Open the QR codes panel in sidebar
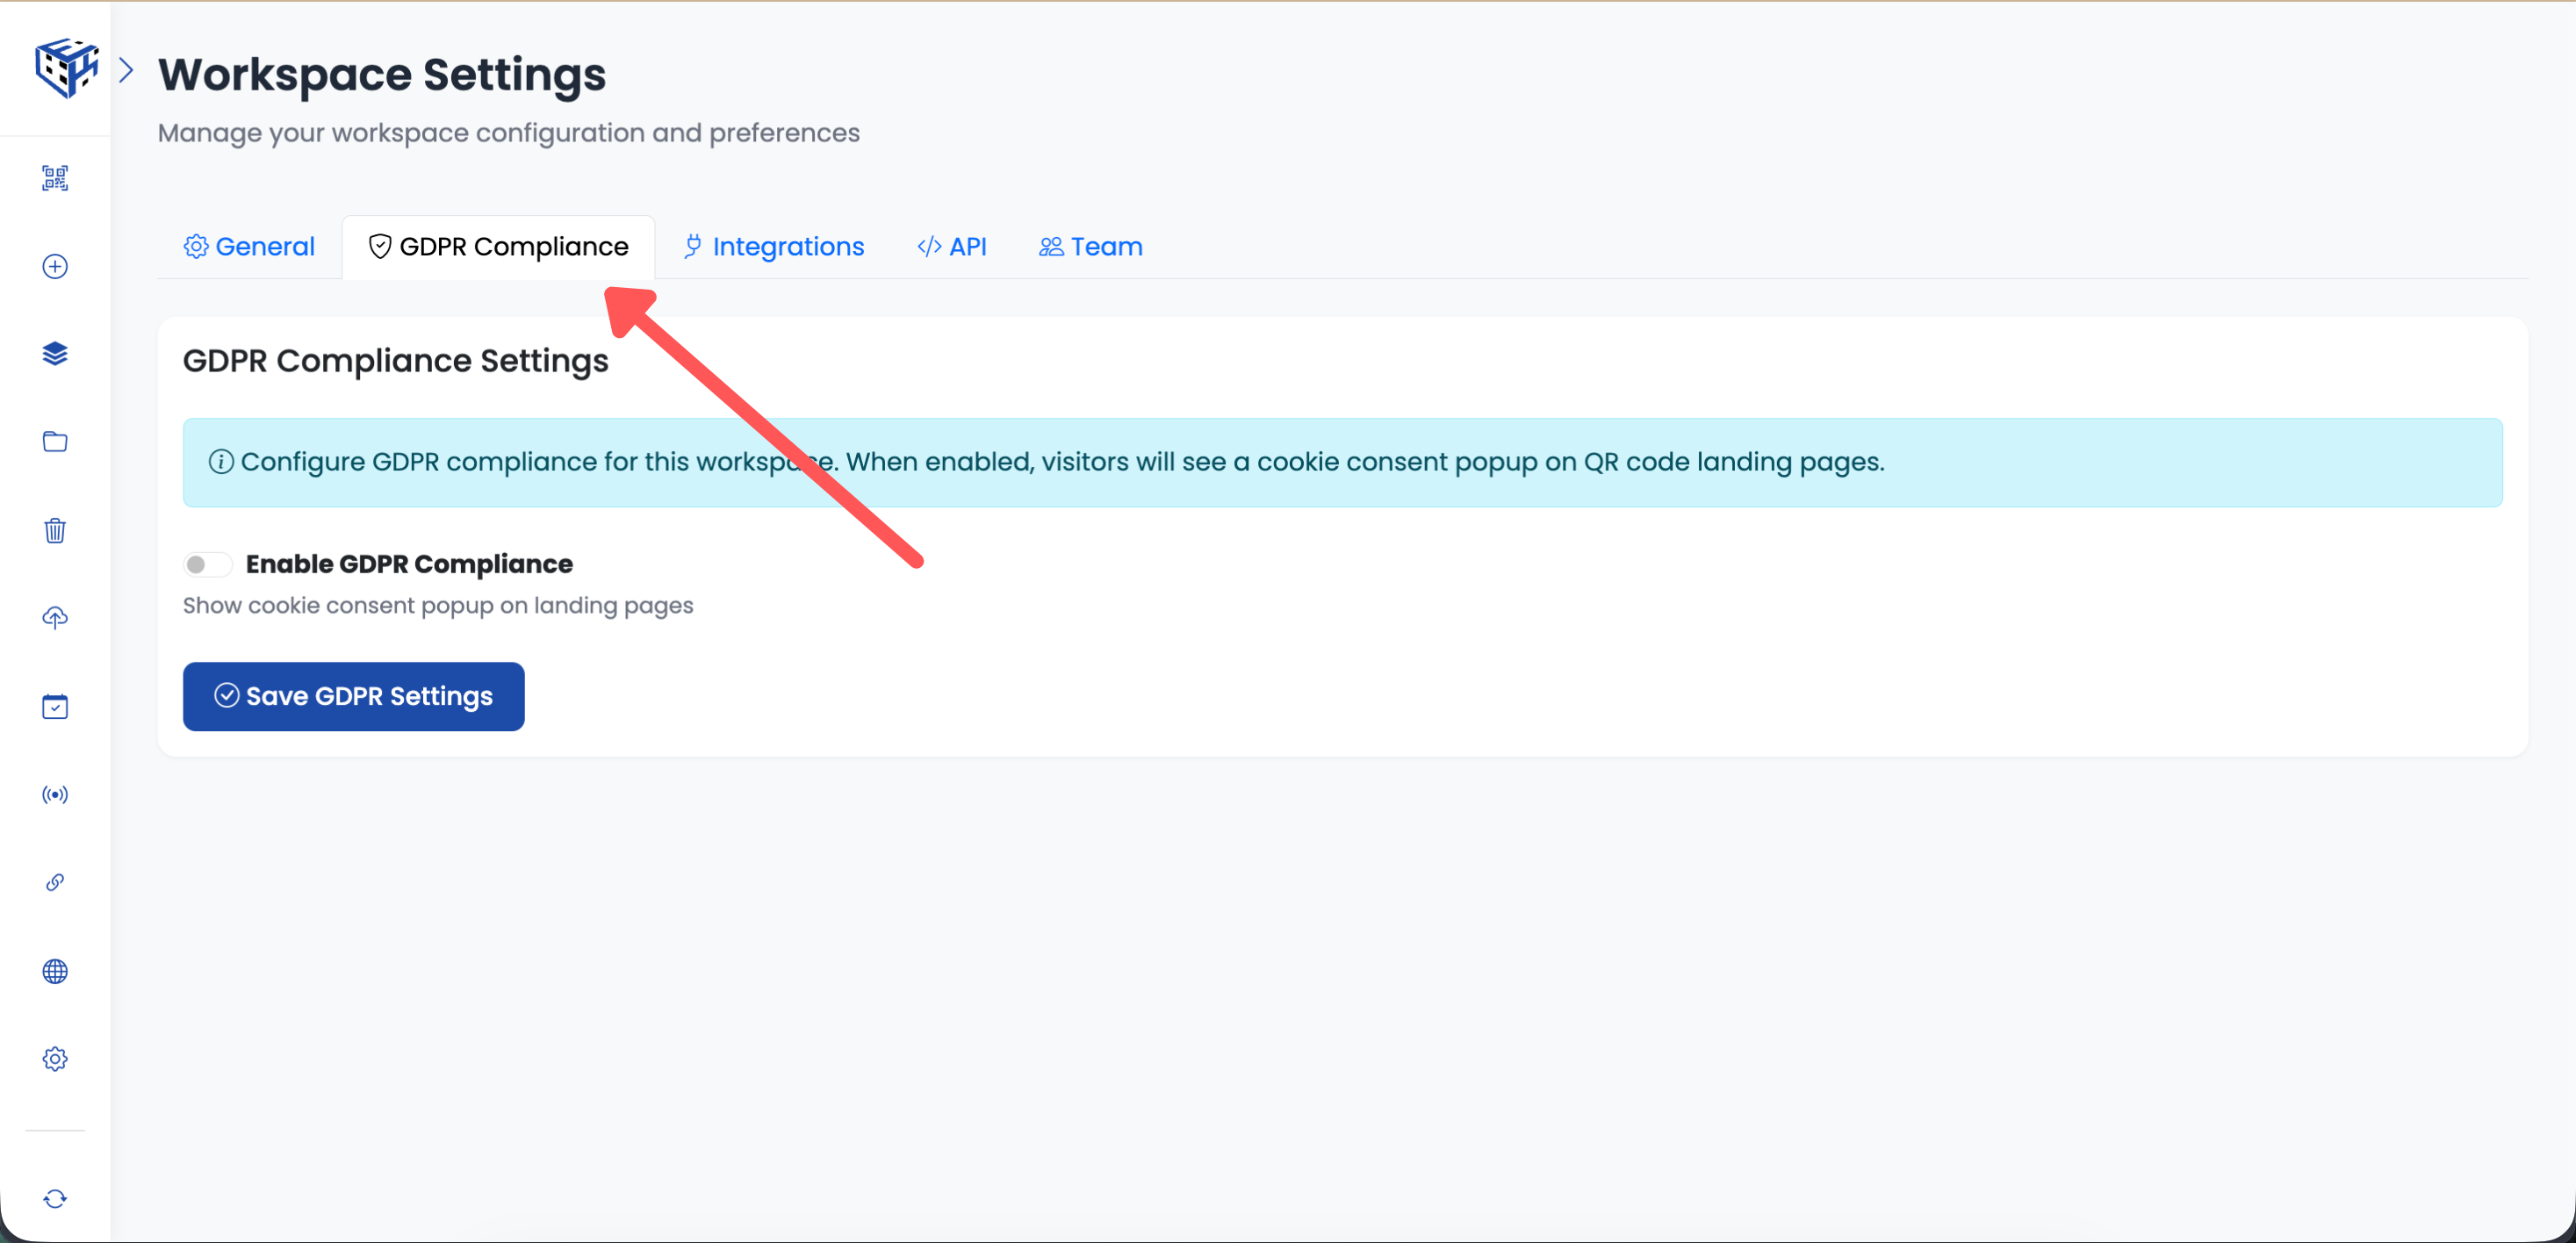The image size is (2576, 1243). click(x=55, y=178)
